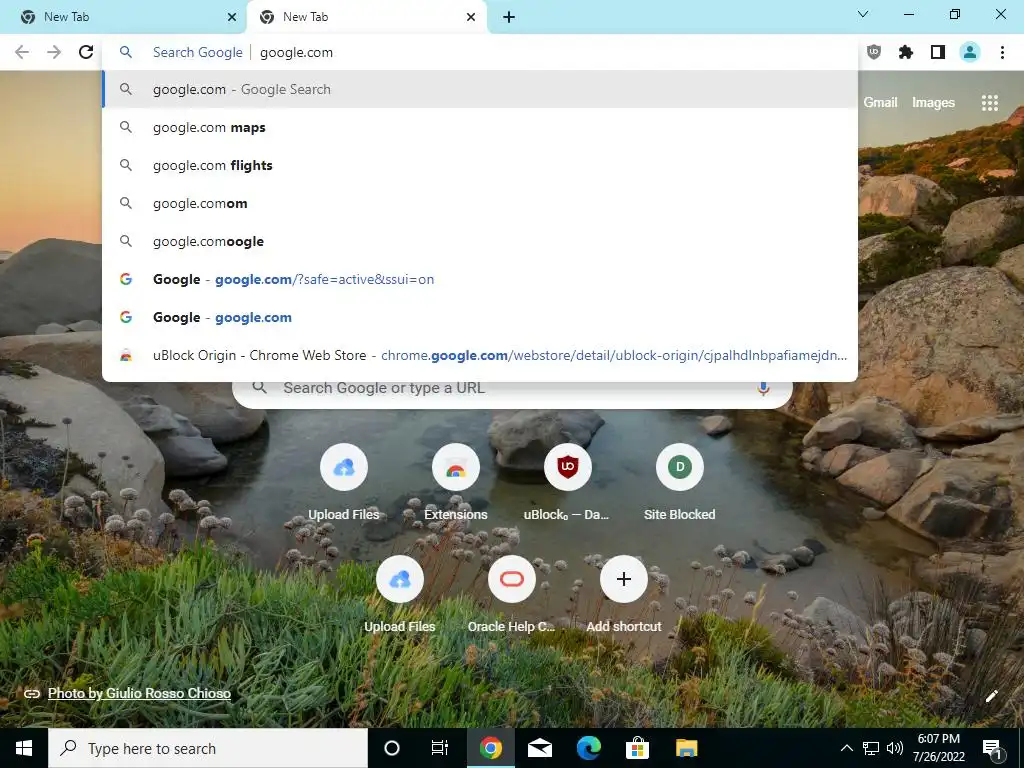Expand the tab search chevron
Screen dimensions: 1024x768
click(863, 14)
